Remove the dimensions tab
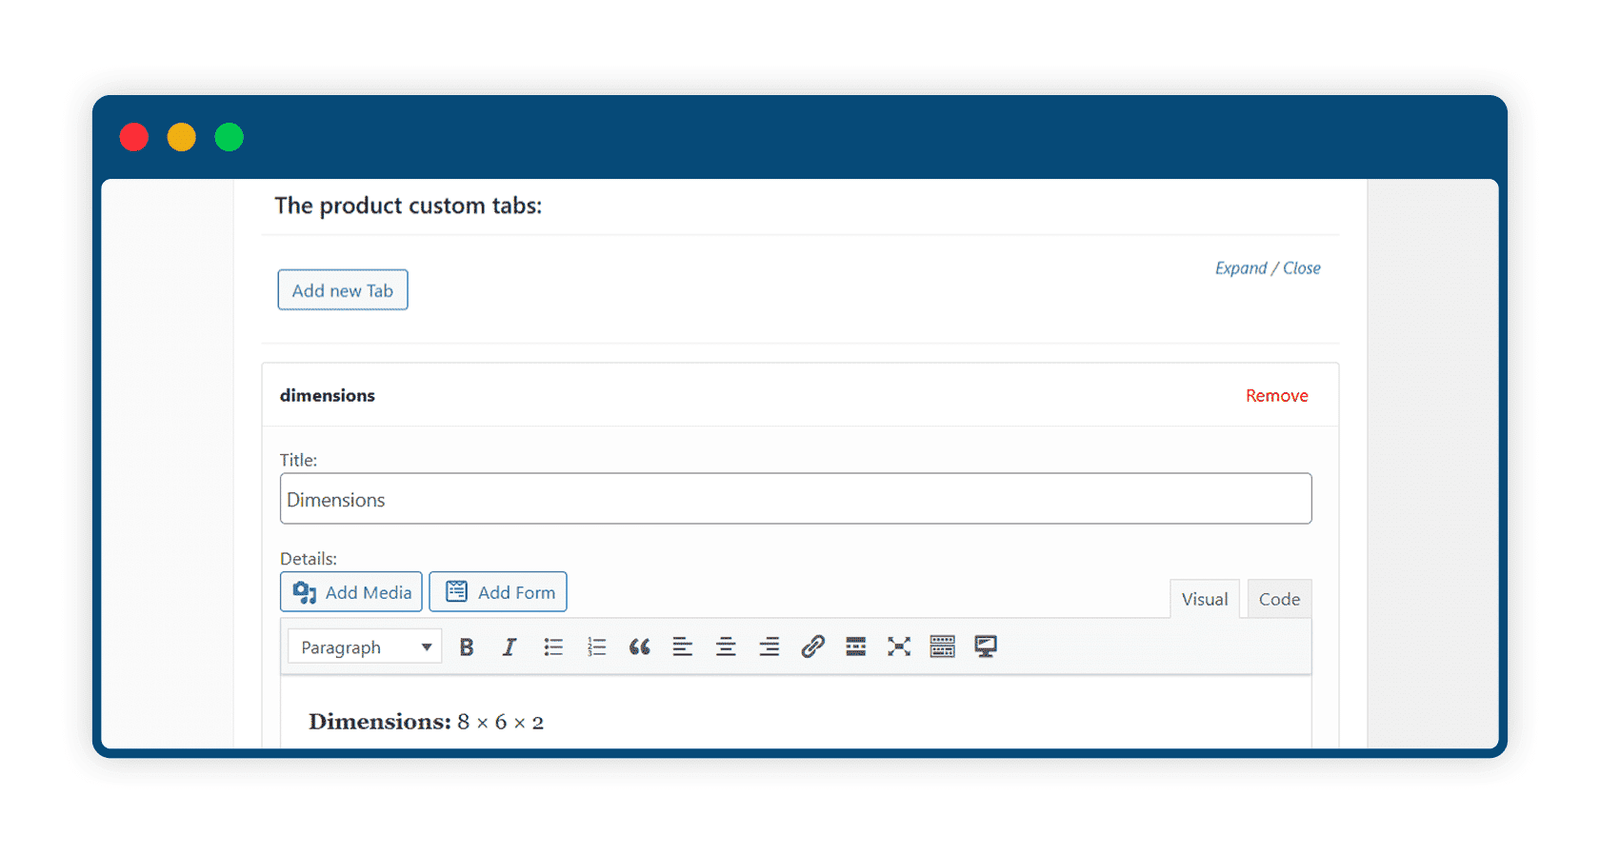This screenshot has width=1600, height=853. tap(1276, 396)
